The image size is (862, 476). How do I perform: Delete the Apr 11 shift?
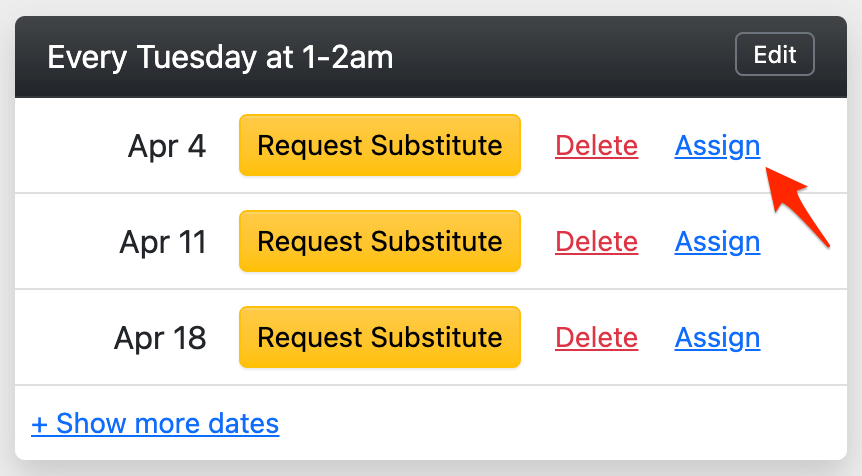(596, 242)
